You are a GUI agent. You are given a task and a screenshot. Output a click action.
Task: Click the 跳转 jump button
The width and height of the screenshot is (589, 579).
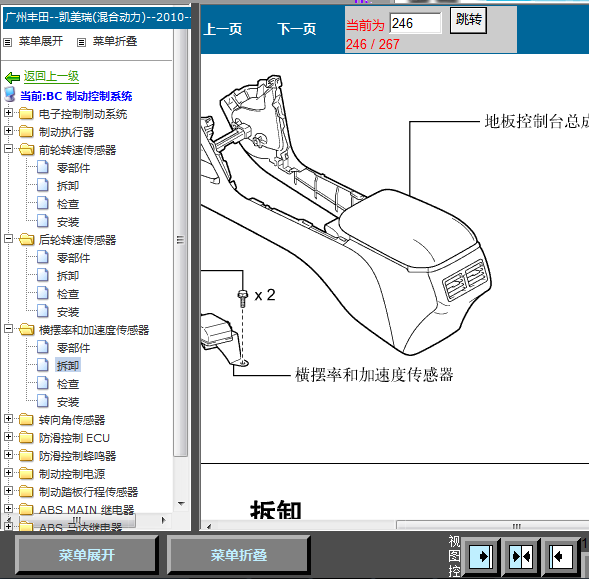click(468, 20)
